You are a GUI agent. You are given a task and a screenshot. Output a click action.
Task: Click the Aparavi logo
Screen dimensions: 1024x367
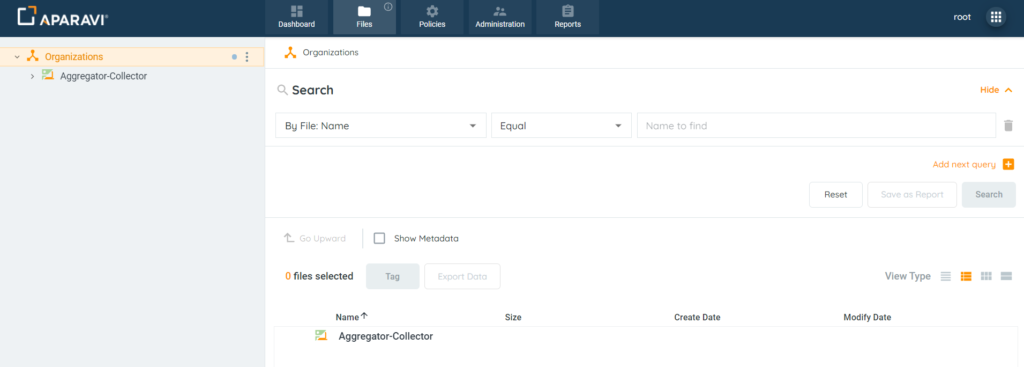click(63, 16)
